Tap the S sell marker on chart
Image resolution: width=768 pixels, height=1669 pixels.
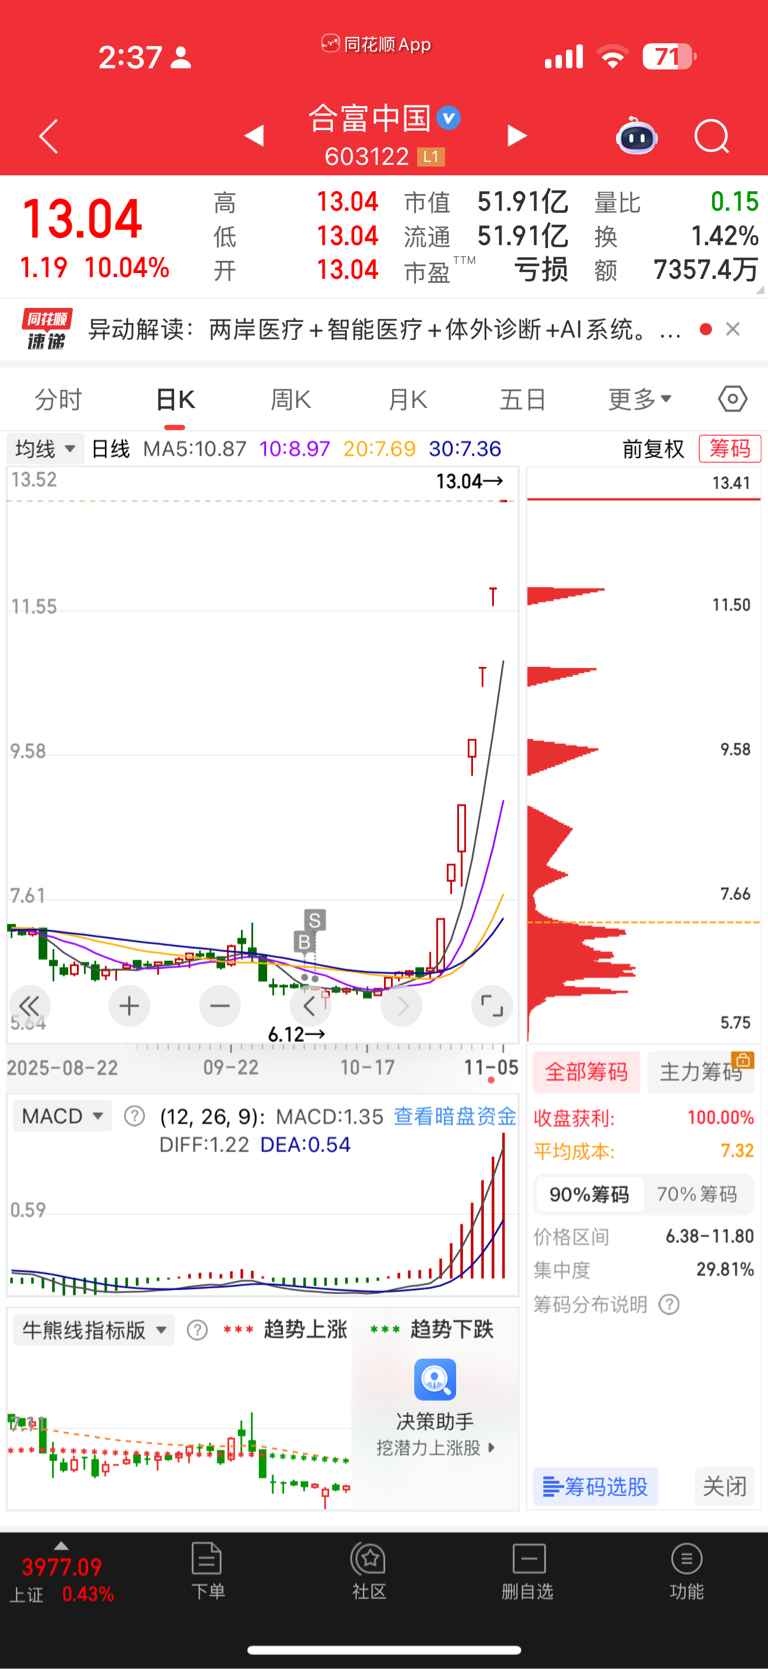point(315,920)
